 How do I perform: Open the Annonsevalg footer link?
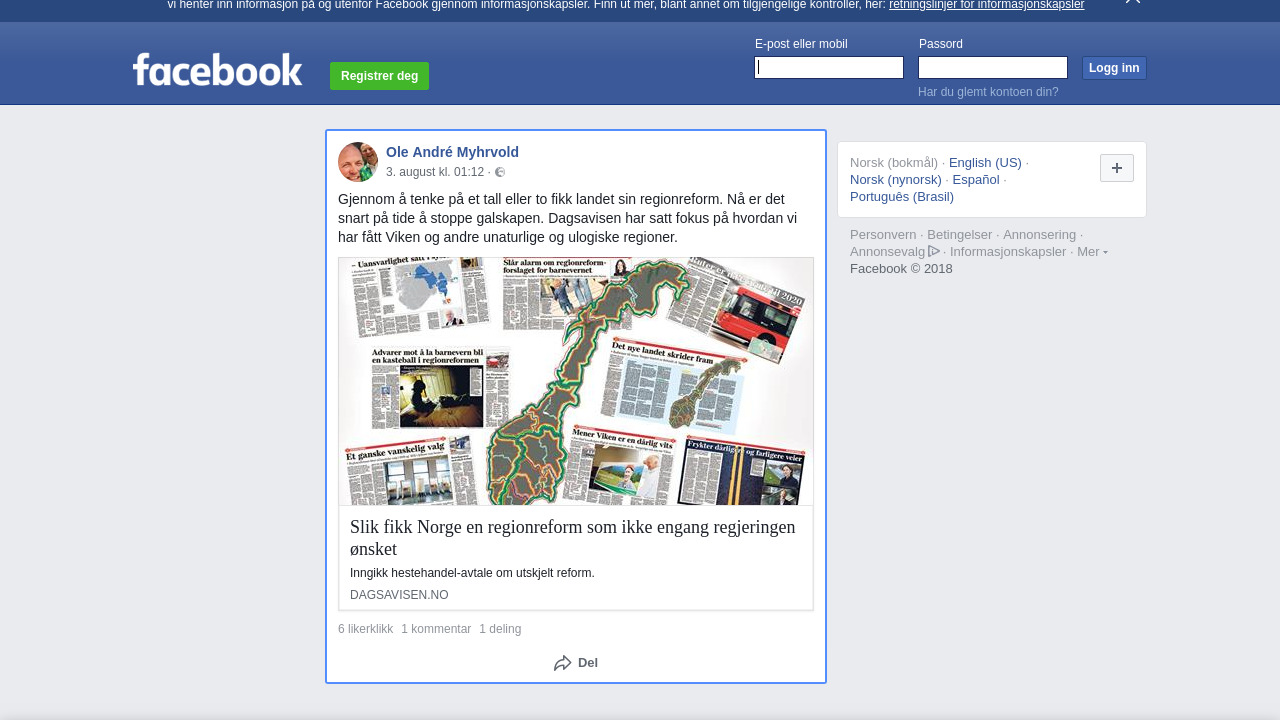point(888,252)
